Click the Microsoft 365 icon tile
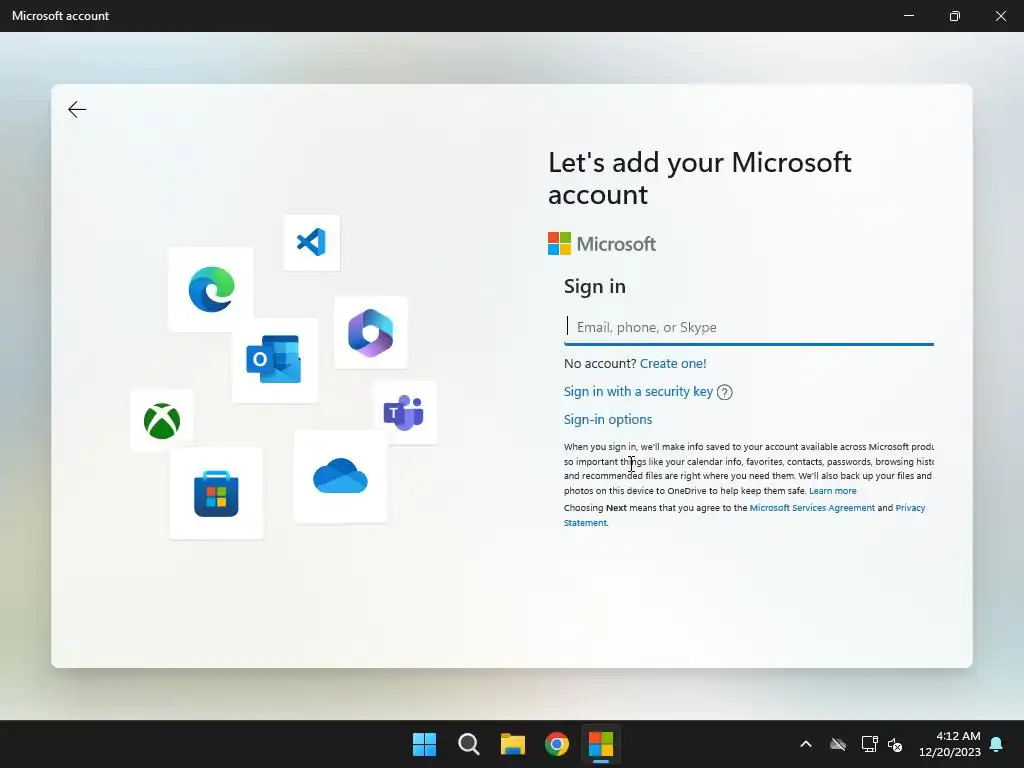Viewport: 1024px width, 768px height. (x=371, y=332)
